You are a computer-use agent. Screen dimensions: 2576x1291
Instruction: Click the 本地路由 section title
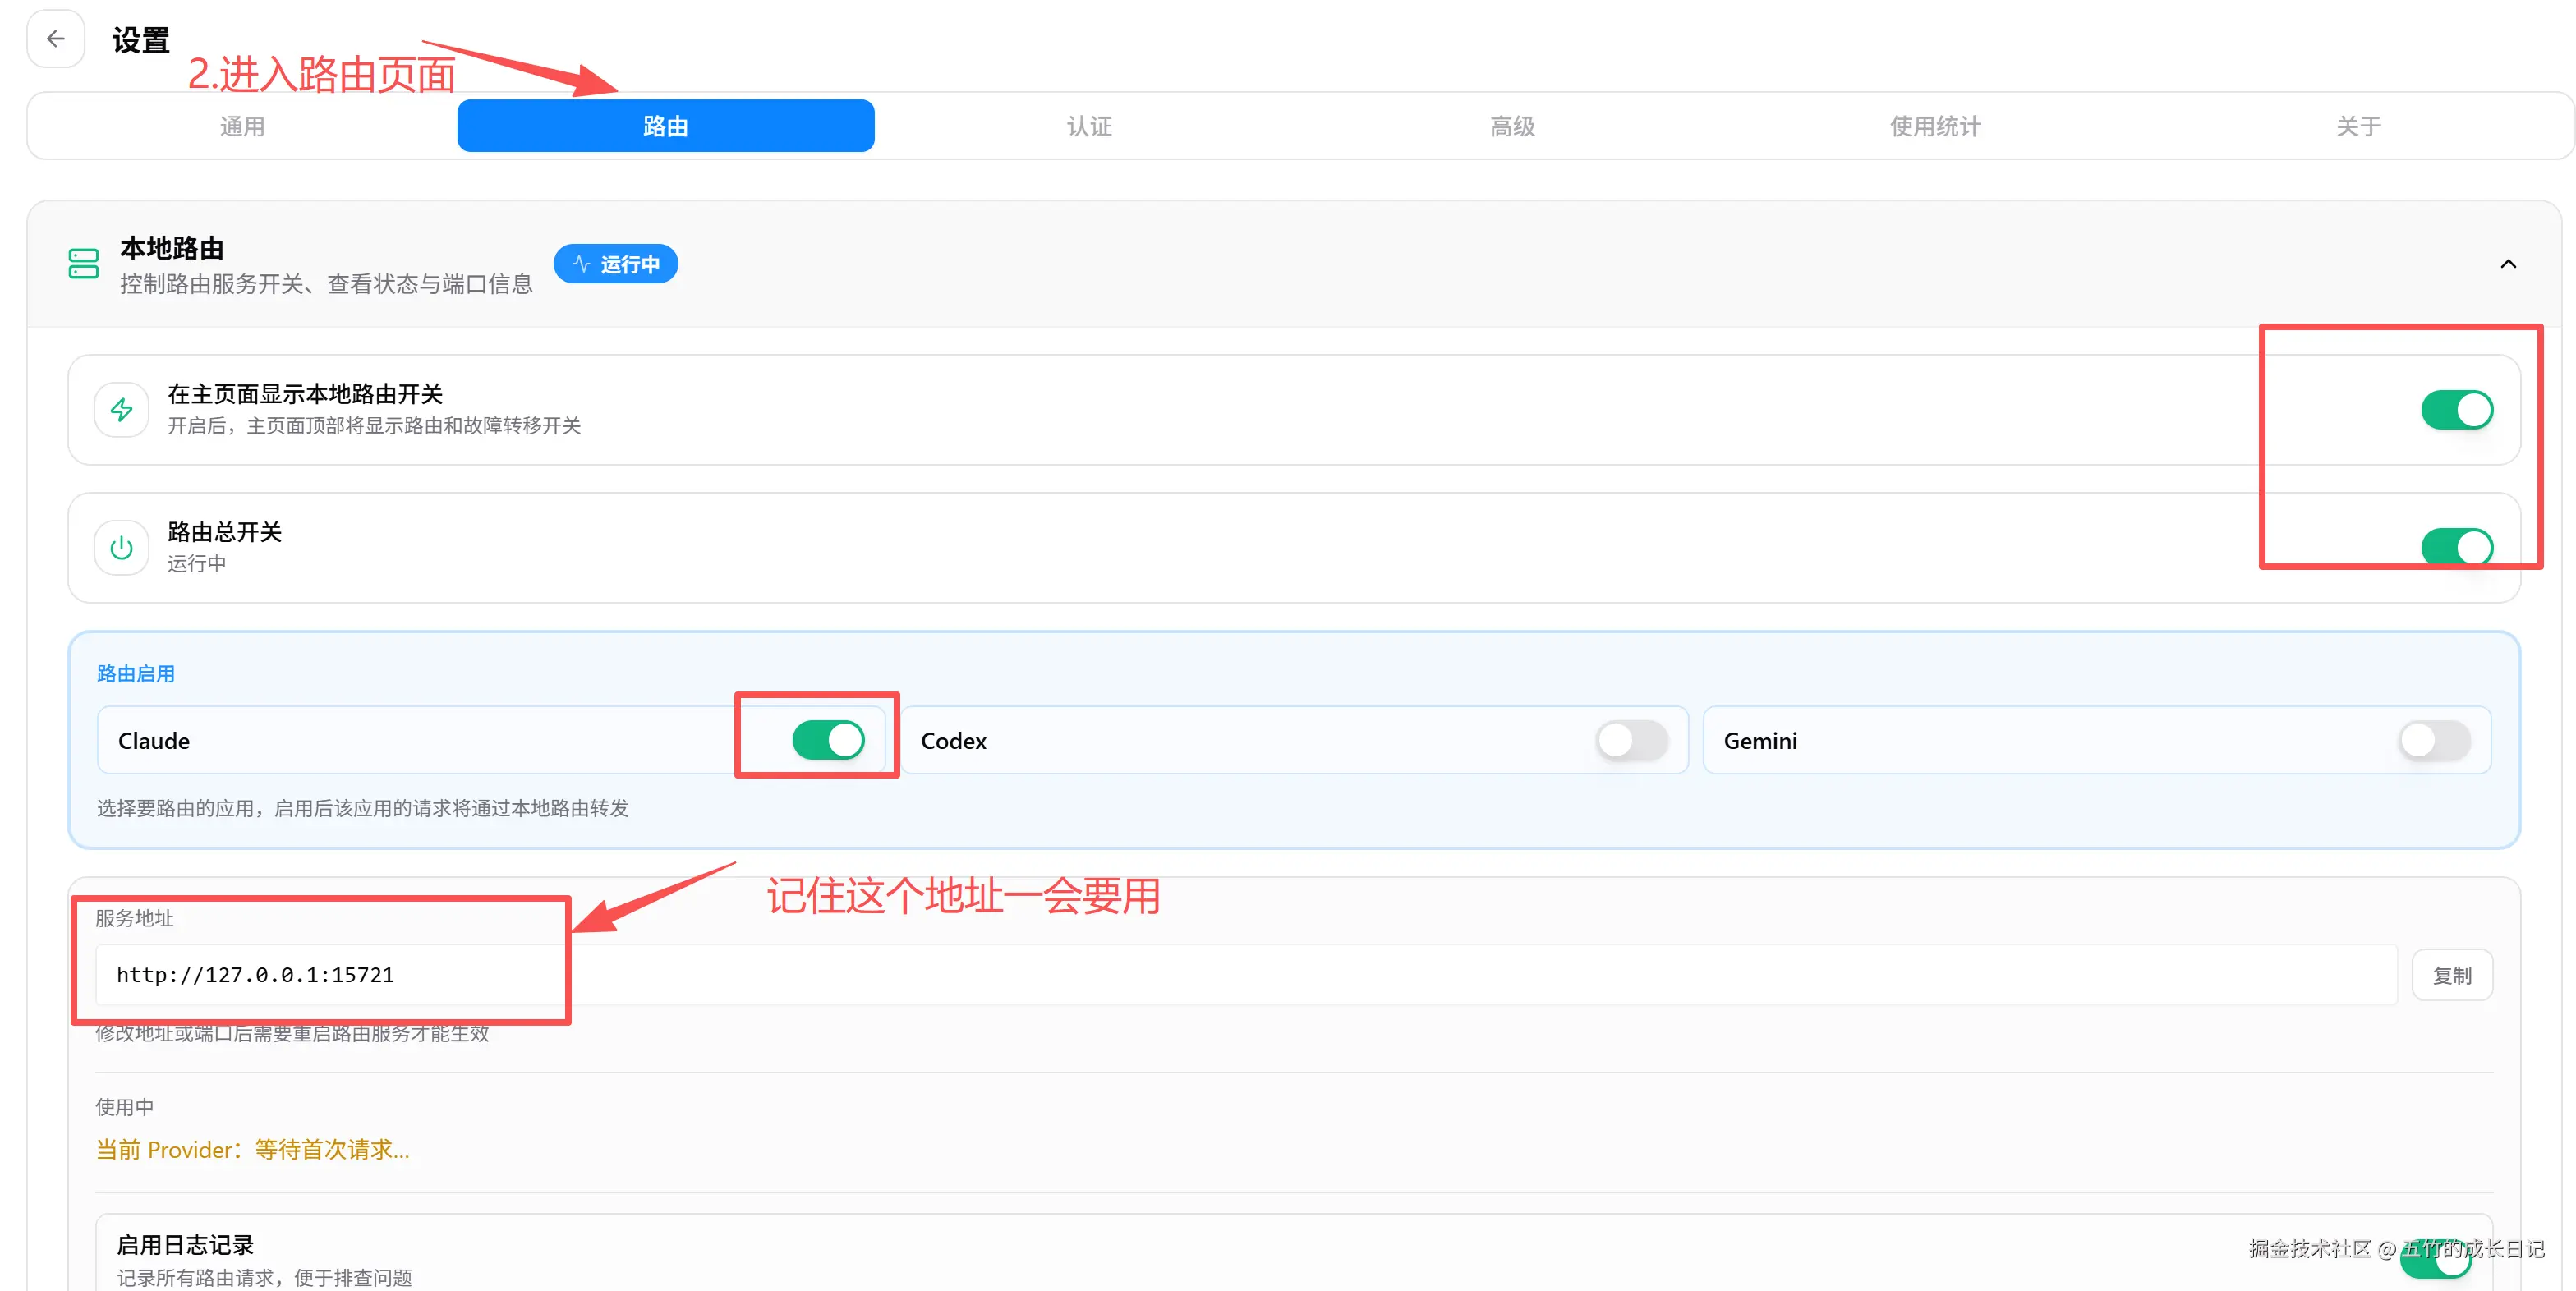point(172,248)
